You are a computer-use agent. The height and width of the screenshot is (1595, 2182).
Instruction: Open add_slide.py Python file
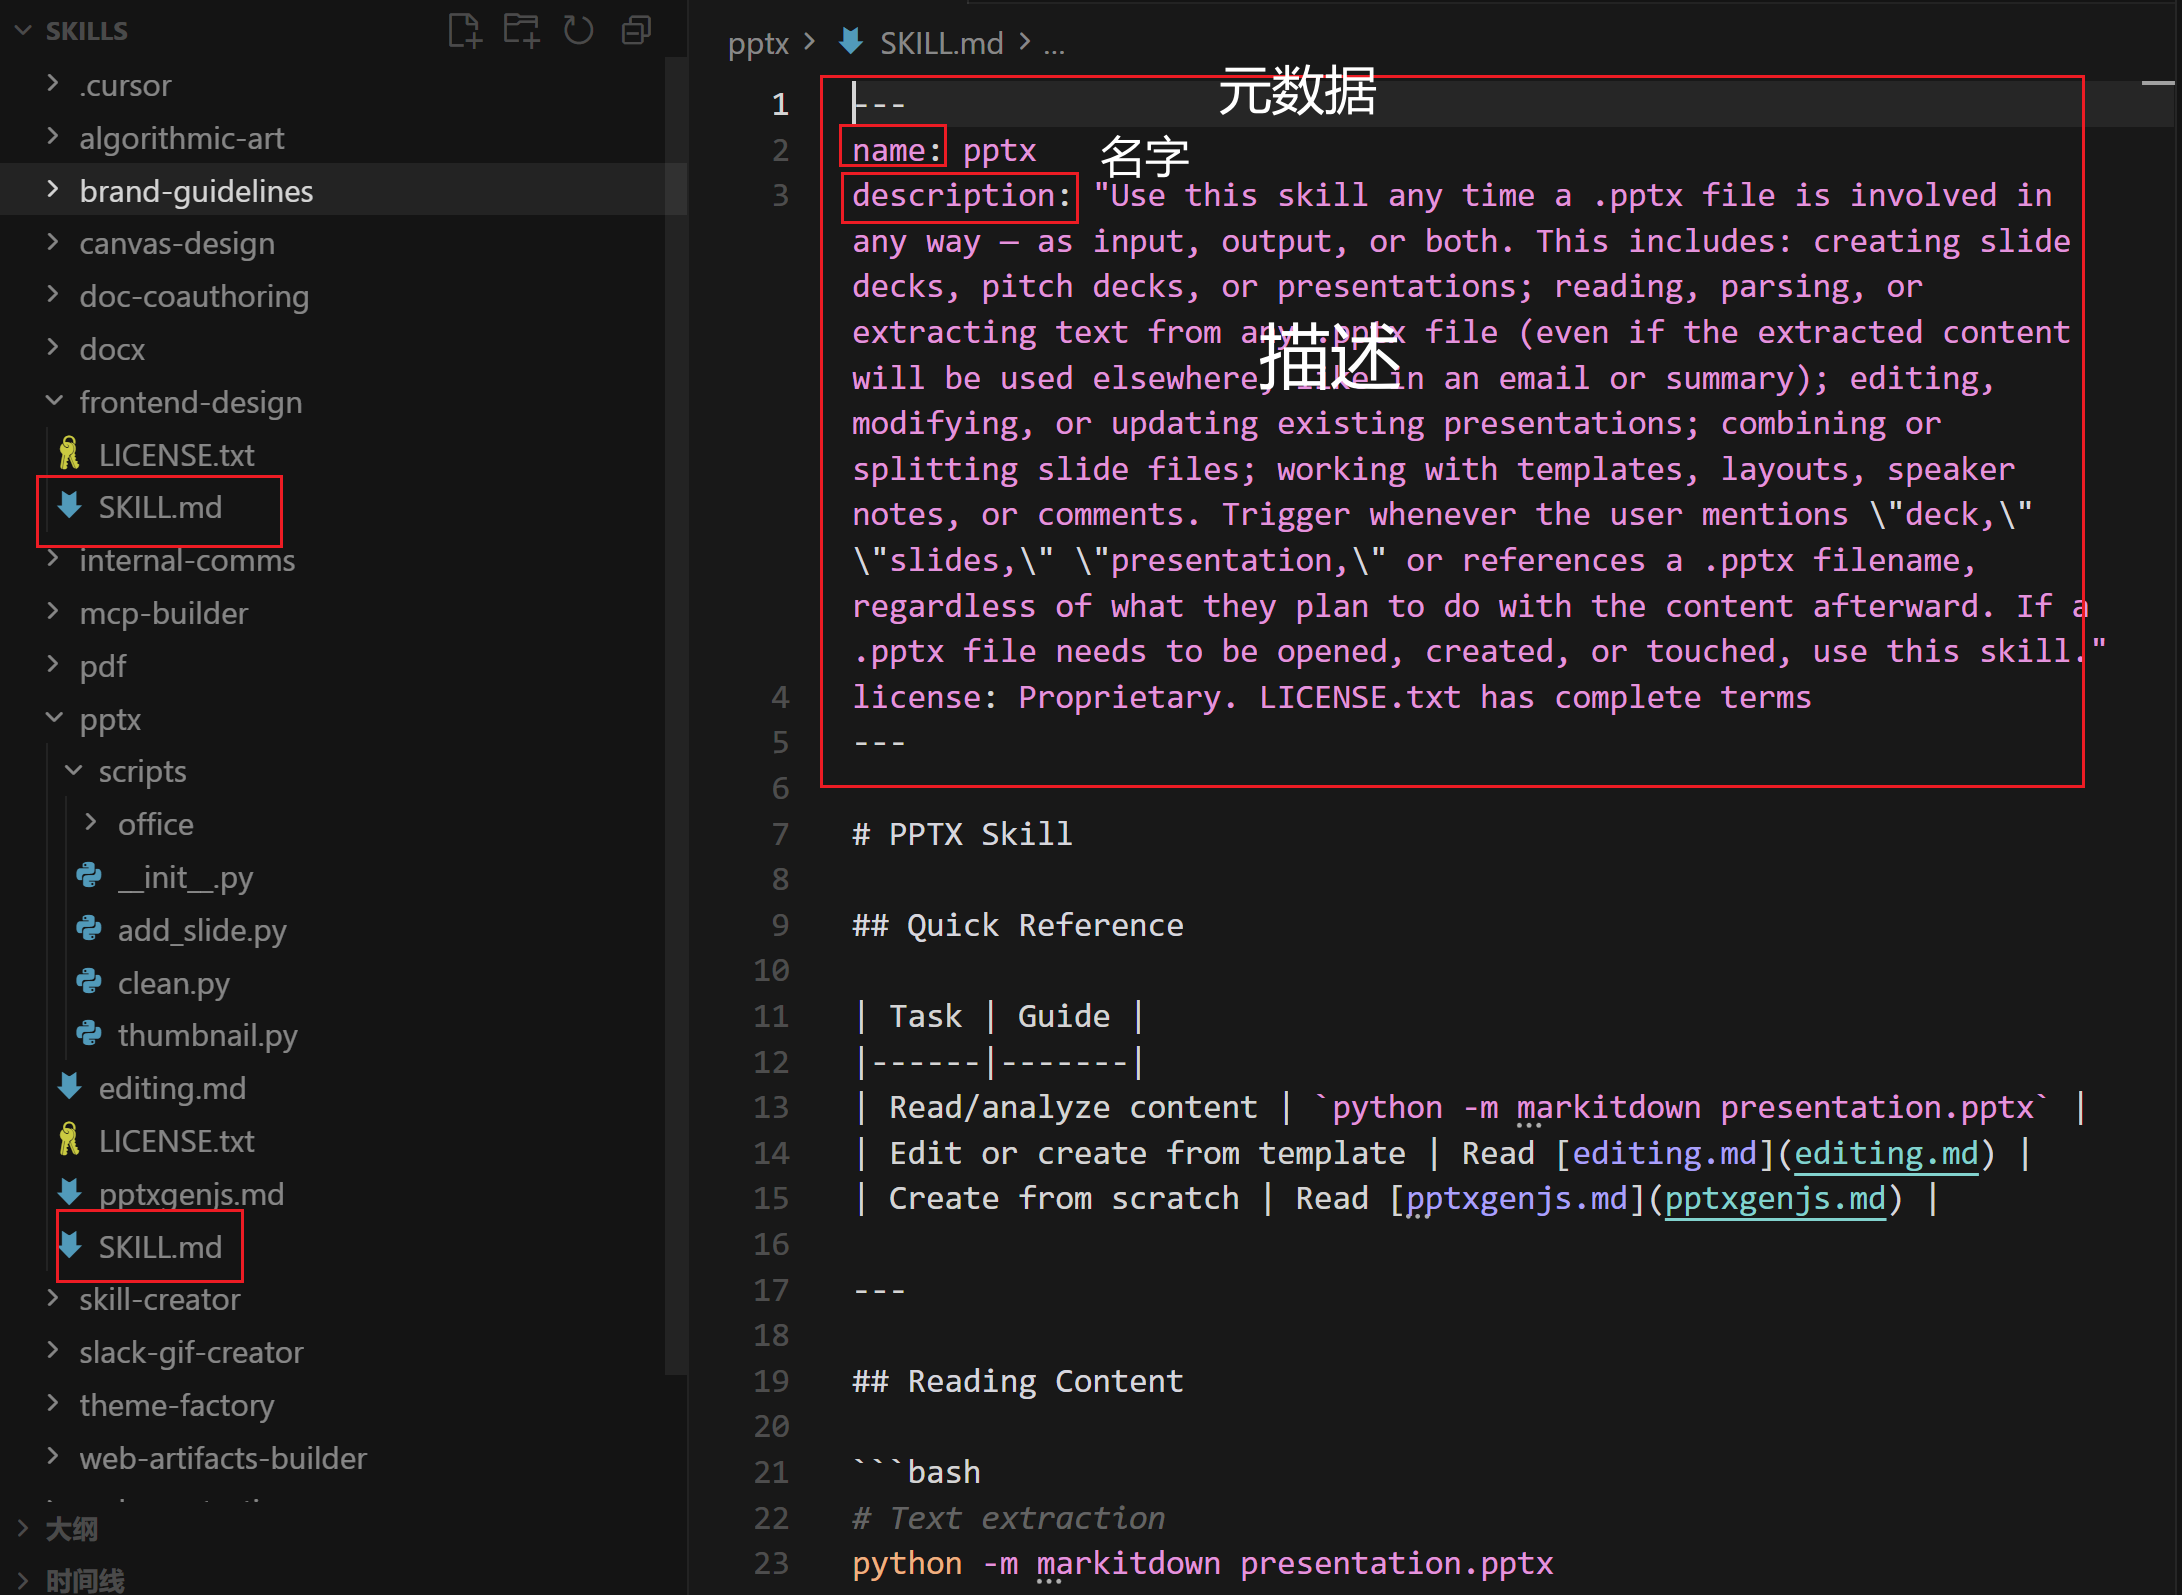(201, 930)
